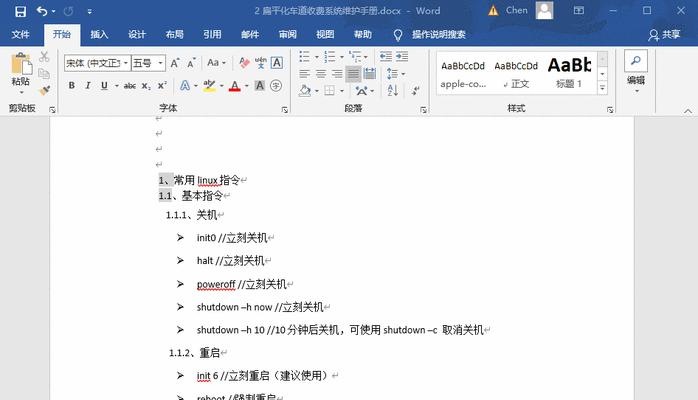Toggle character shading A icon
Image resolution: width=698 pixels, height=400 pixels.
(x=260, y=85)
